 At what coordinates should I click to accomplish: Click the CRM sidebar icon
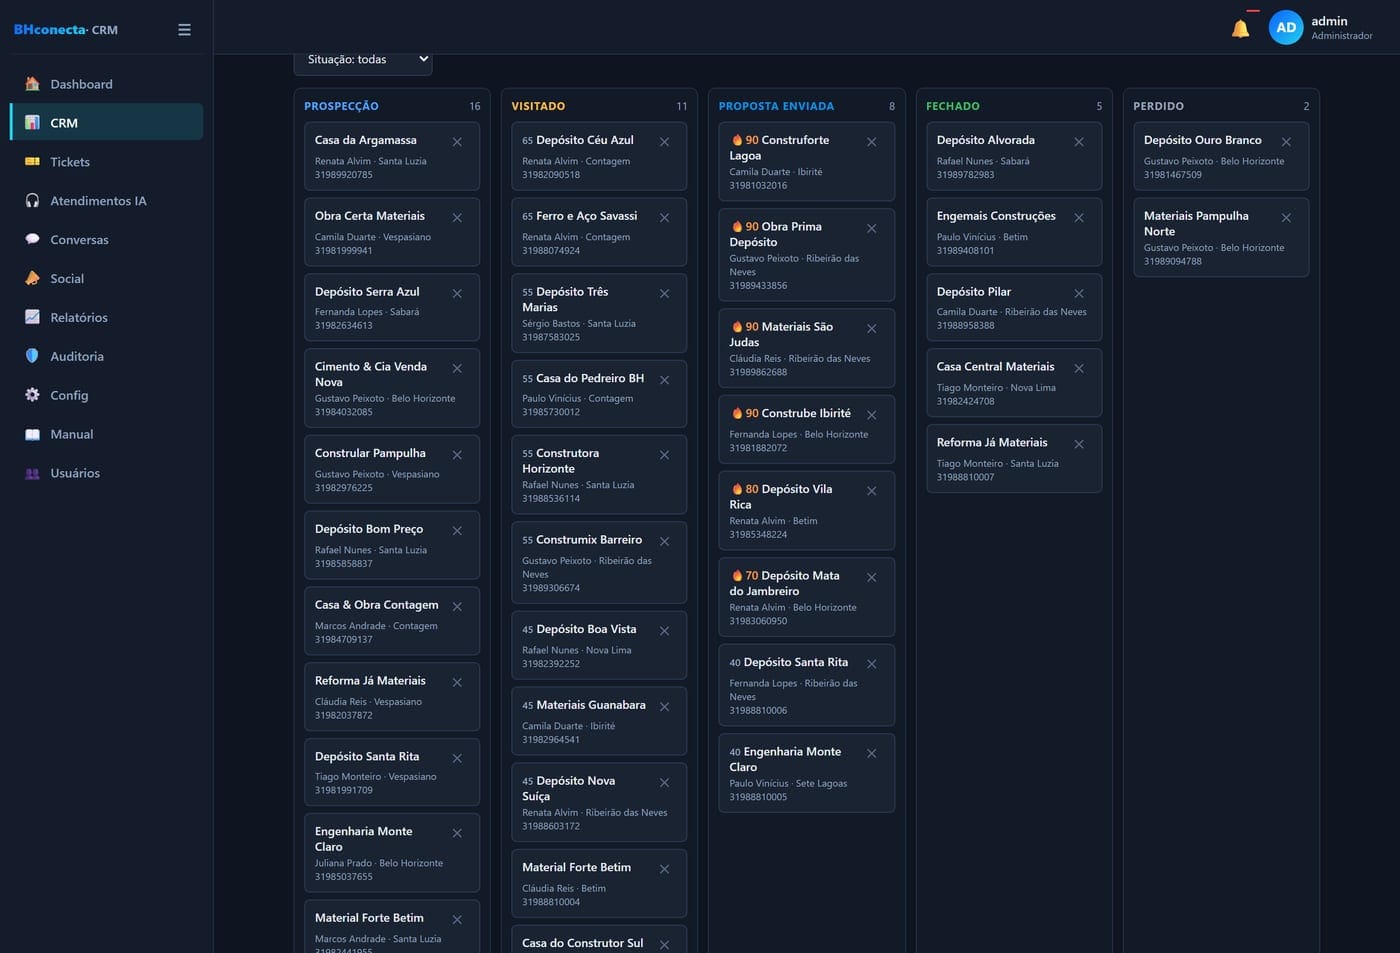32,123
